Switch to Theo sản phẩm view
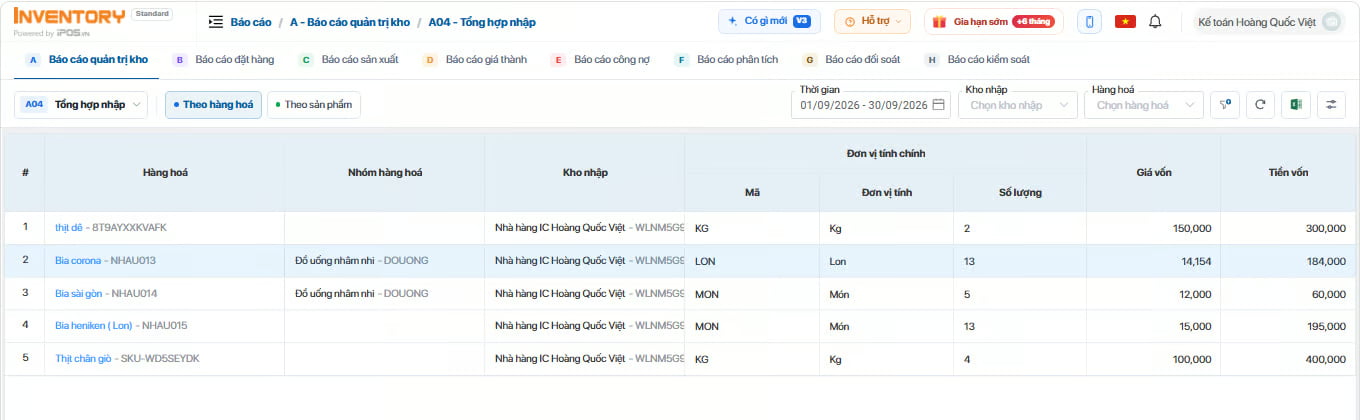This screenshot has width=1360, height=420. pos(314,104)
